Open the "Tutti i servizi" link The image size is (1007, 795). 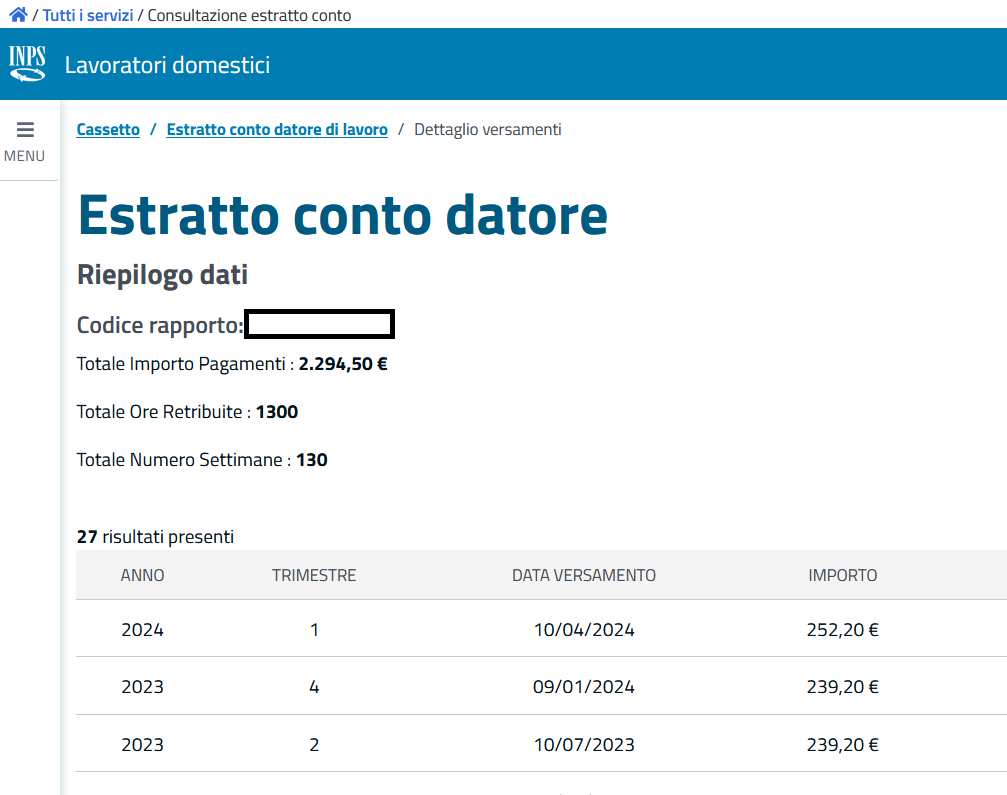pyautogui.click(x=88, y=16)
